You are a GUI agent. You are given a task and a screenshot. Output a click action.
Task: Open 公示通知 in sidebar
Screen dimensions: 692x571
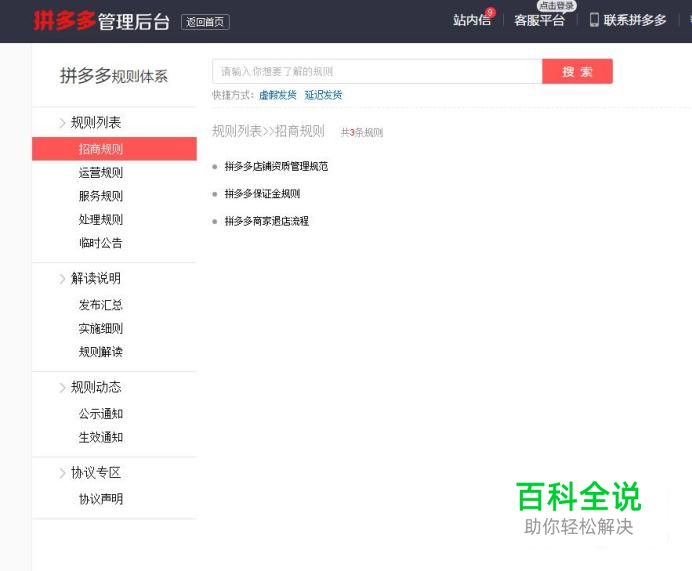(101, 414)
